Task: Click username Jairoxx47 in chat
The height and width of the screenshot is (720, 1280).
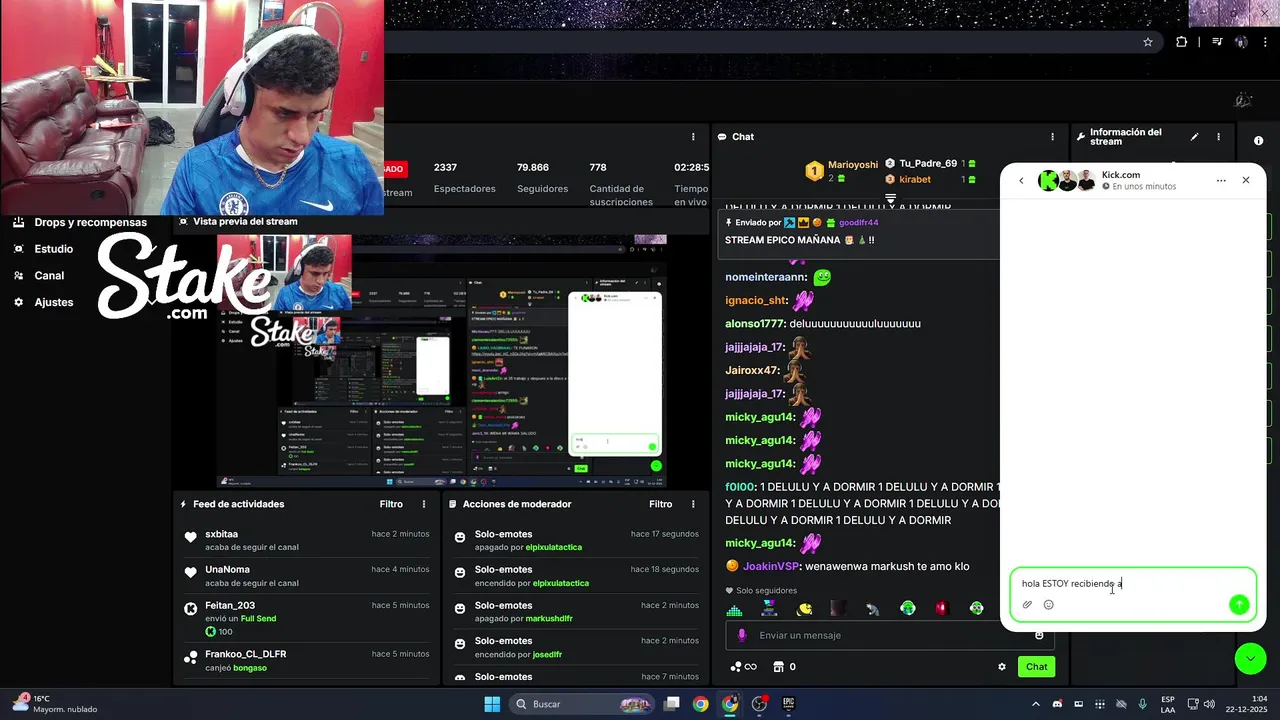Action: tap(751, 370)
